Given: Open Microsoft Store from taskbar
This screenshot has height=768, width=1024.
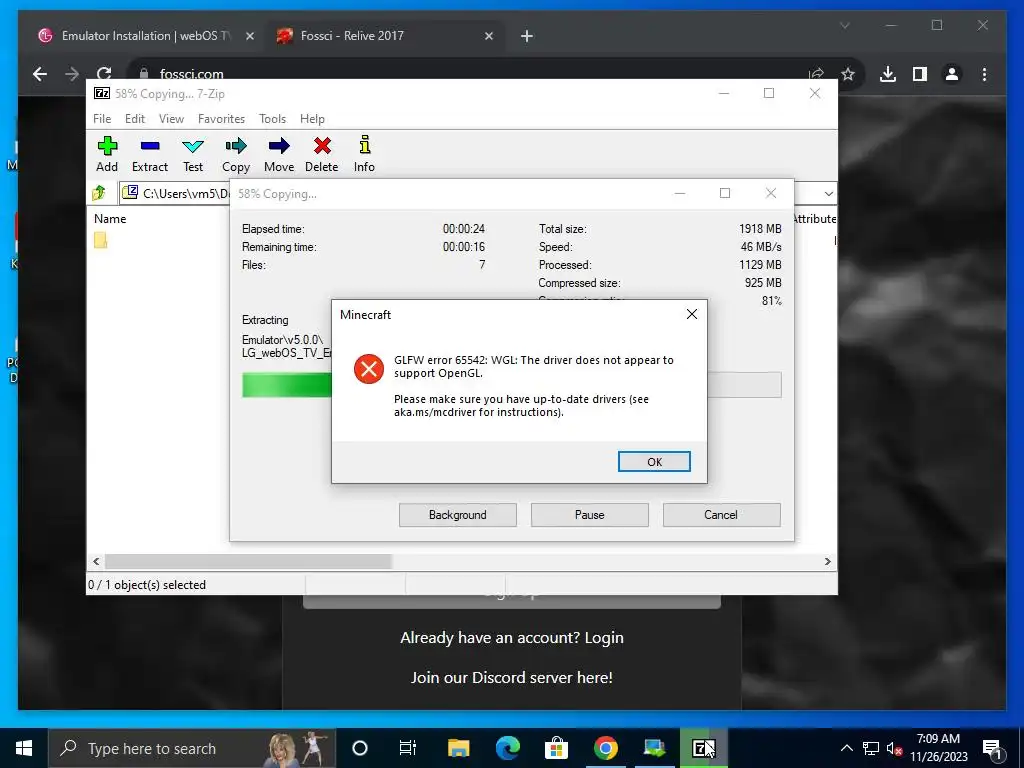Looking at the screenshot, I should [556, 748].
